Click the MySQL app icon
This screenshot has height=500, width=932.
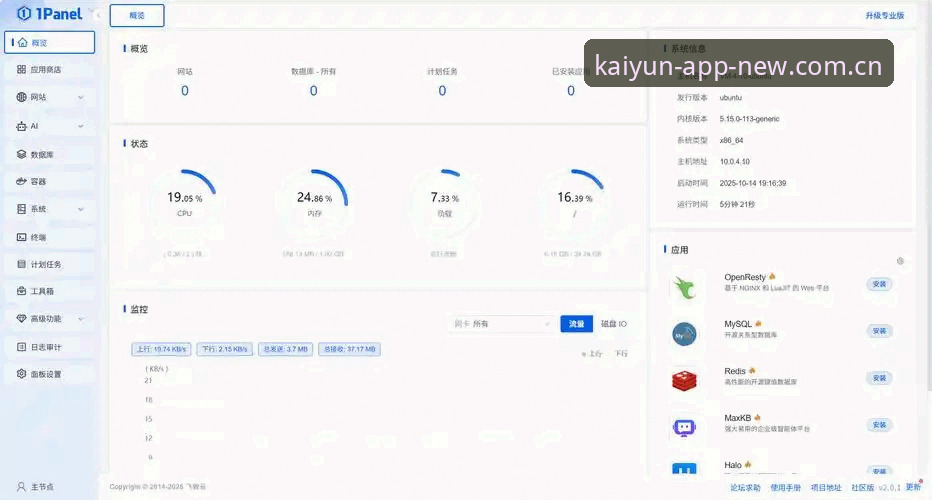(684, 334)
